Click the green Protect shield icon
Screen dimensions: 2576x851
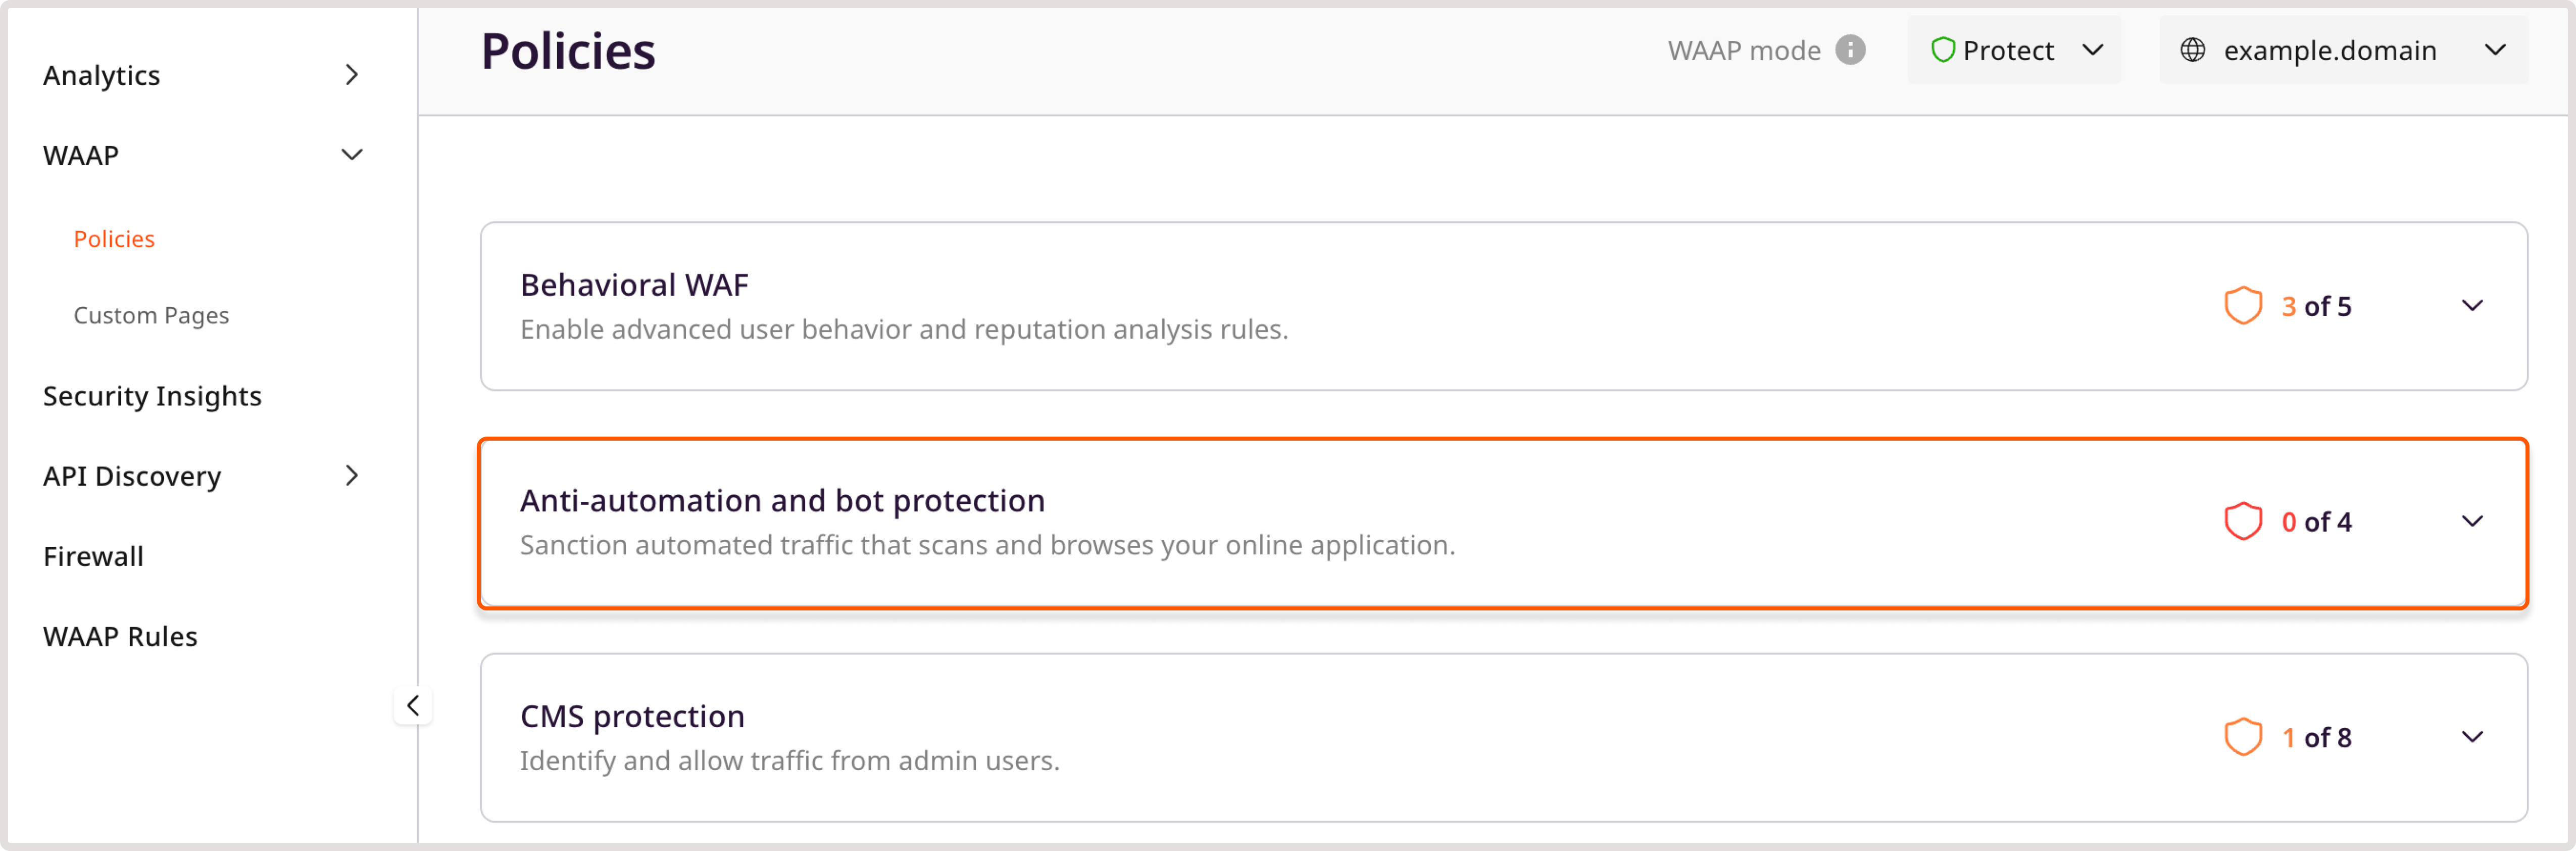1942,50
